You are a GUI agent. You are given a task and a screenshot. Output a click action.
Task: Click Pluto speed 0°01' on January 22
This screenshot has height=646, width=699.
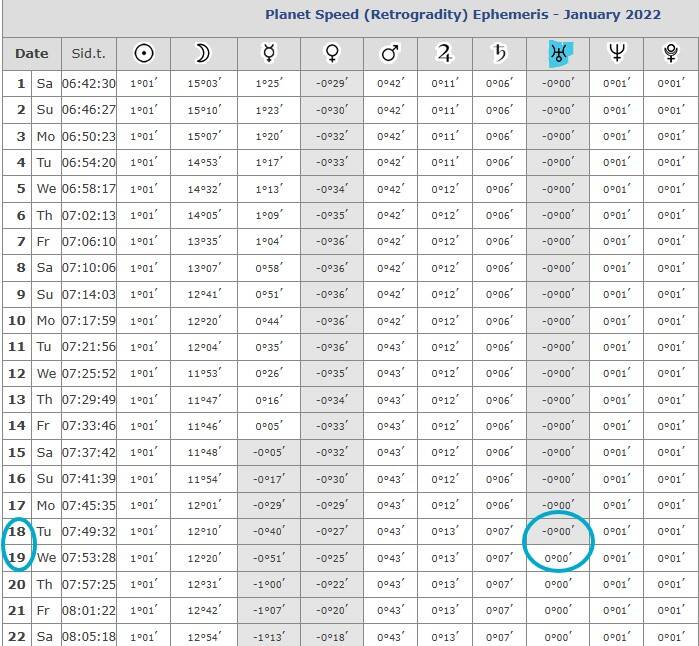tap(671, 637)
